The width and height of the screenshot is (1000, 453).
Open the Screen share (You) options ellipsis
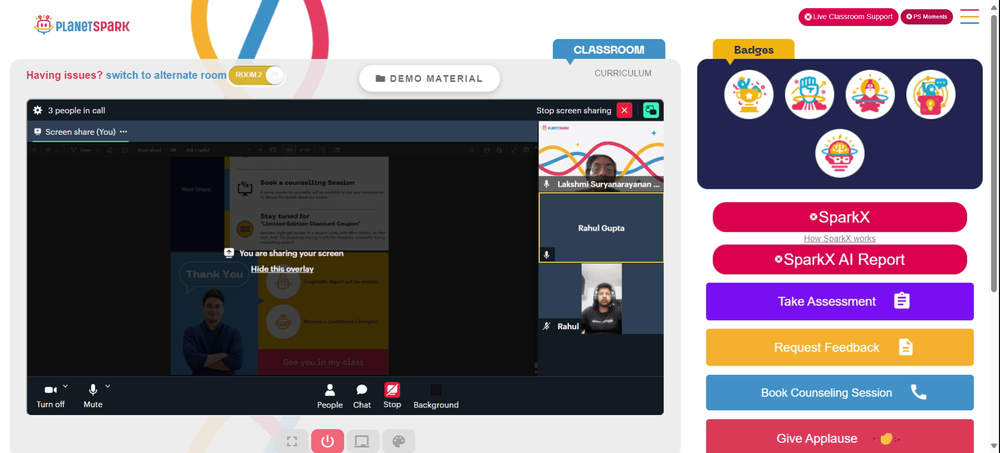pyautogui.click(x=123, y=132)
